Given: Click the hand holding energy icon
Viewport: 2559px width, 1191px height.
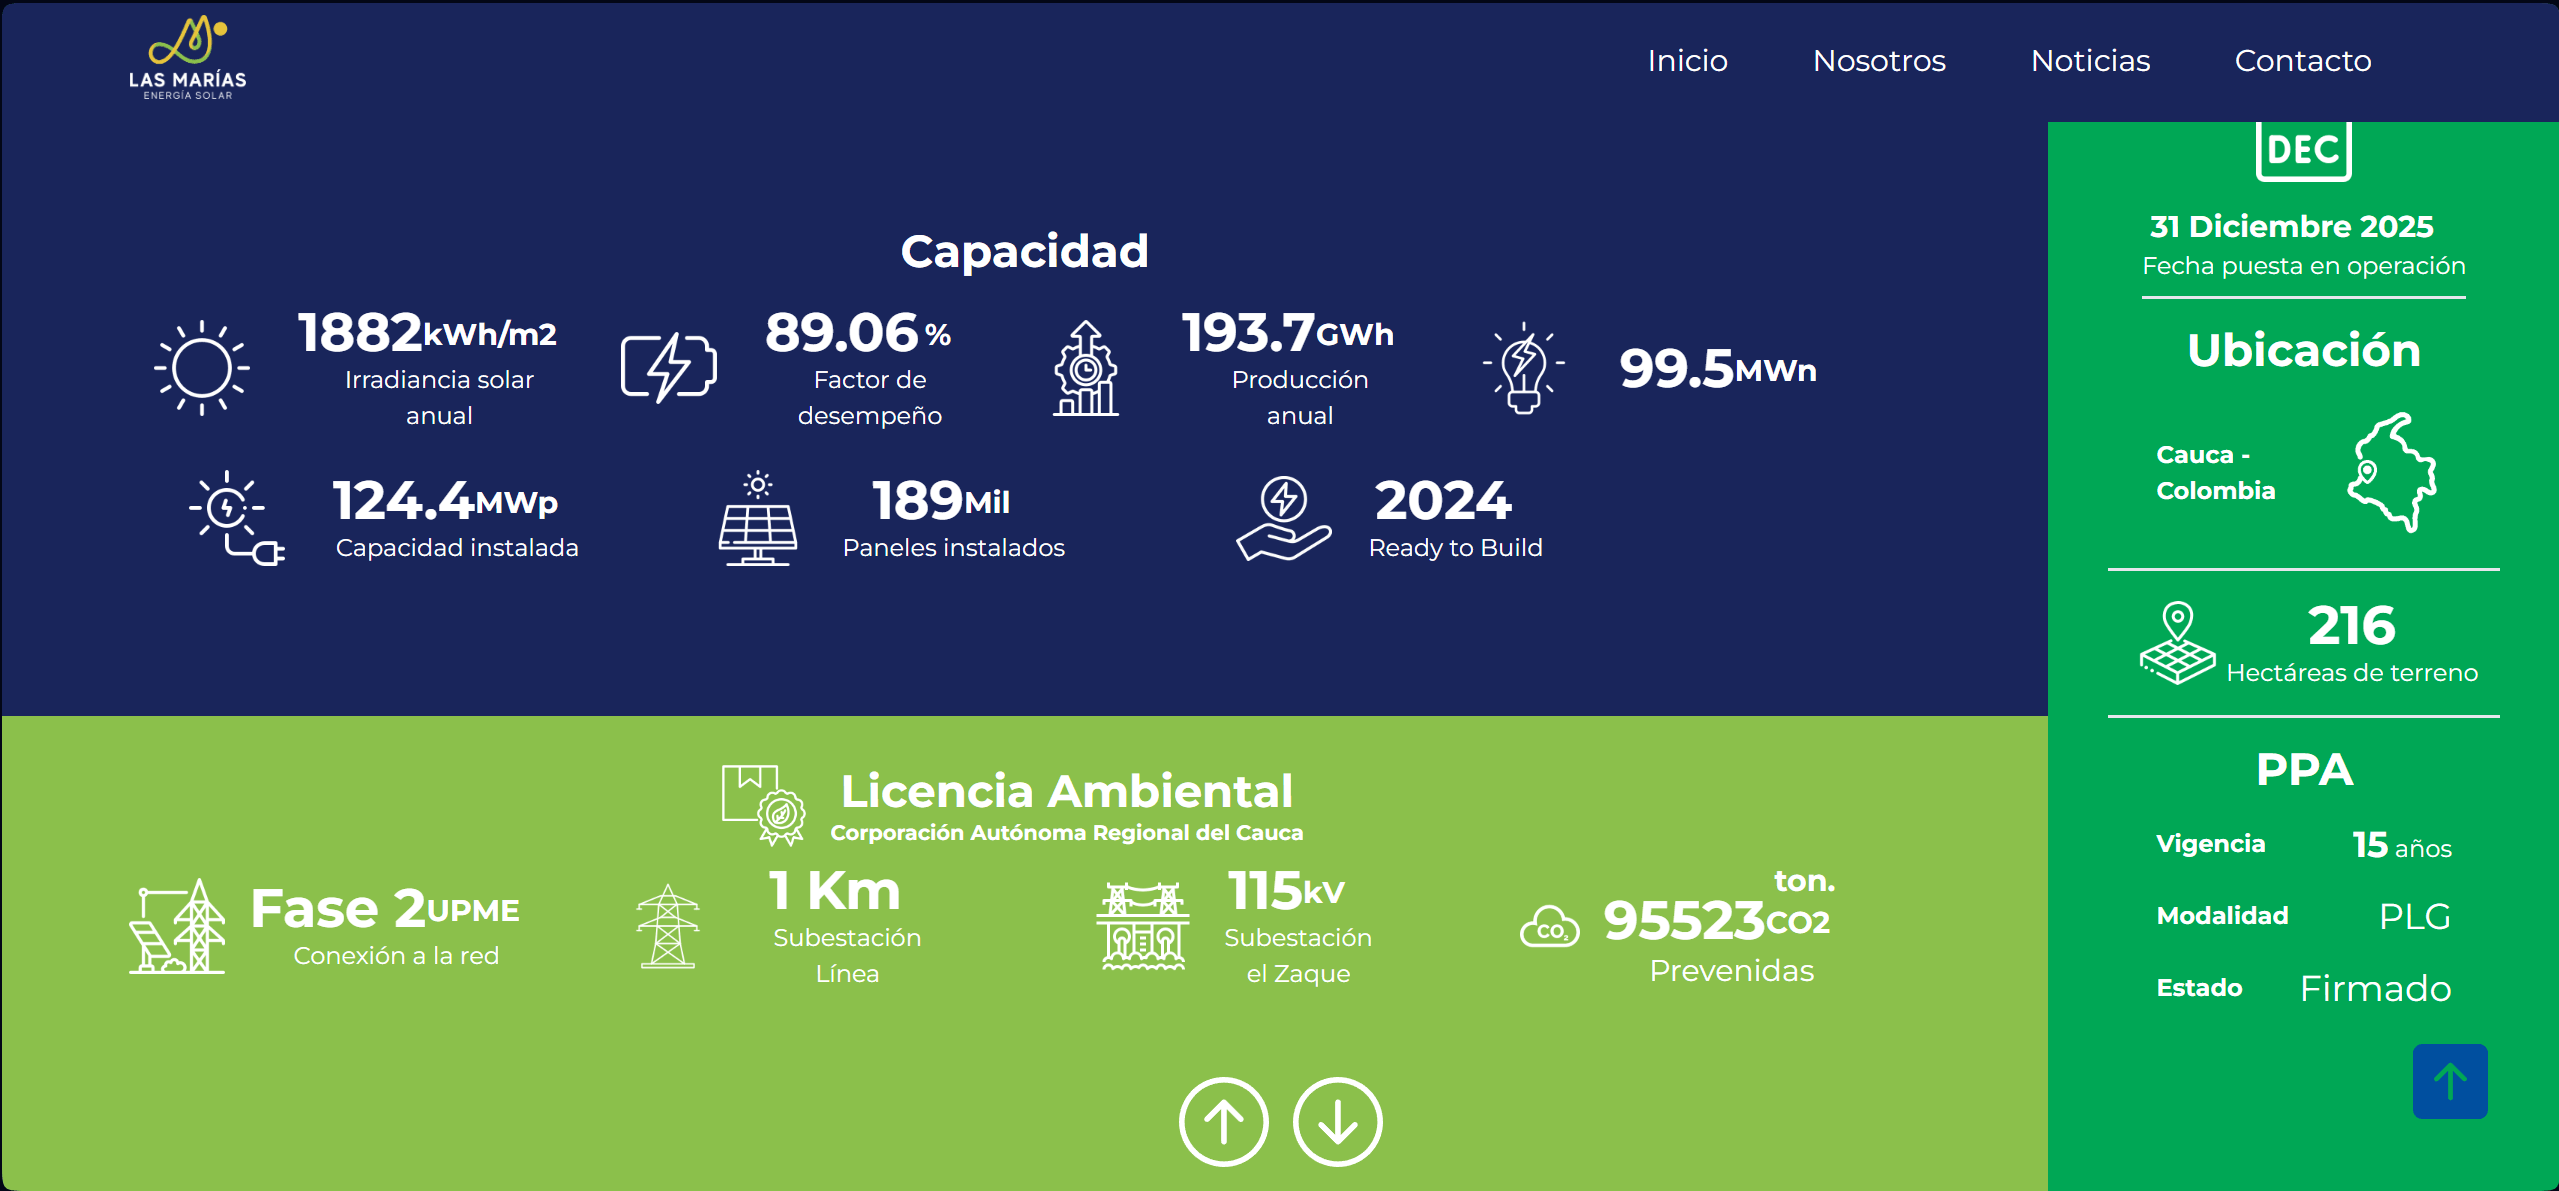Looking at the screenshot, I should 1283,518.
